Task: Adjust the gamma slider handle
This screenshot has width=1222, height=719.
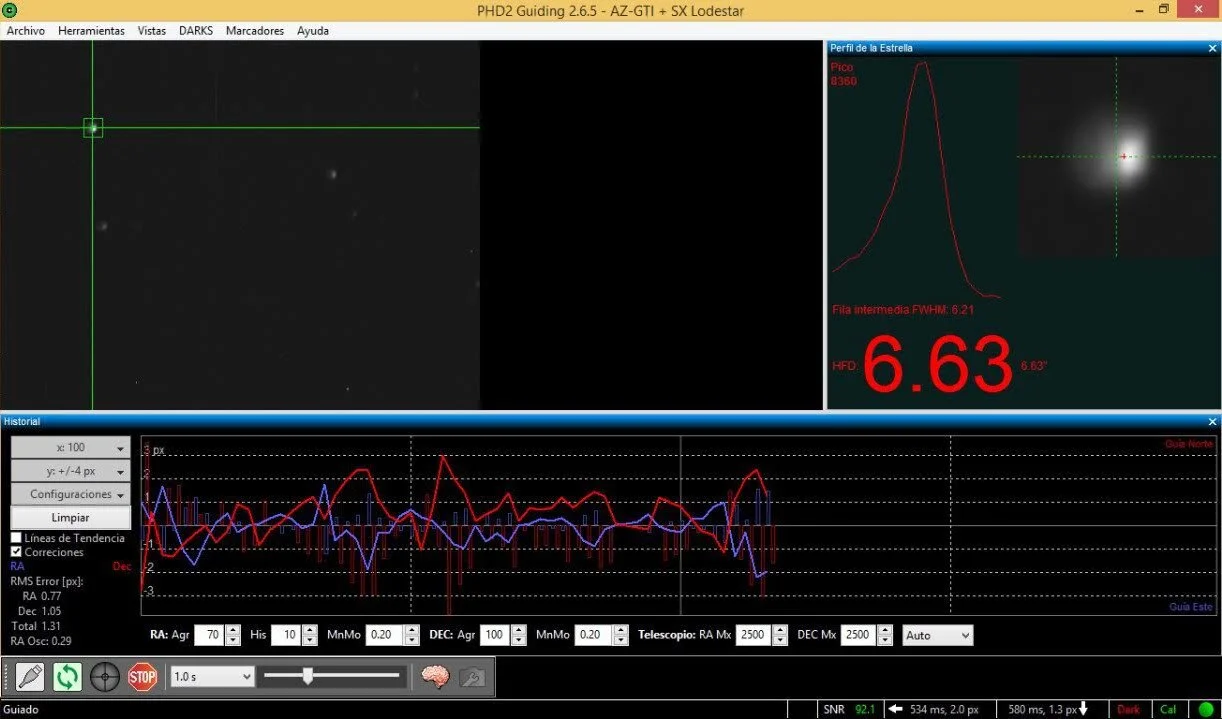Action: (x=308, y=677)
